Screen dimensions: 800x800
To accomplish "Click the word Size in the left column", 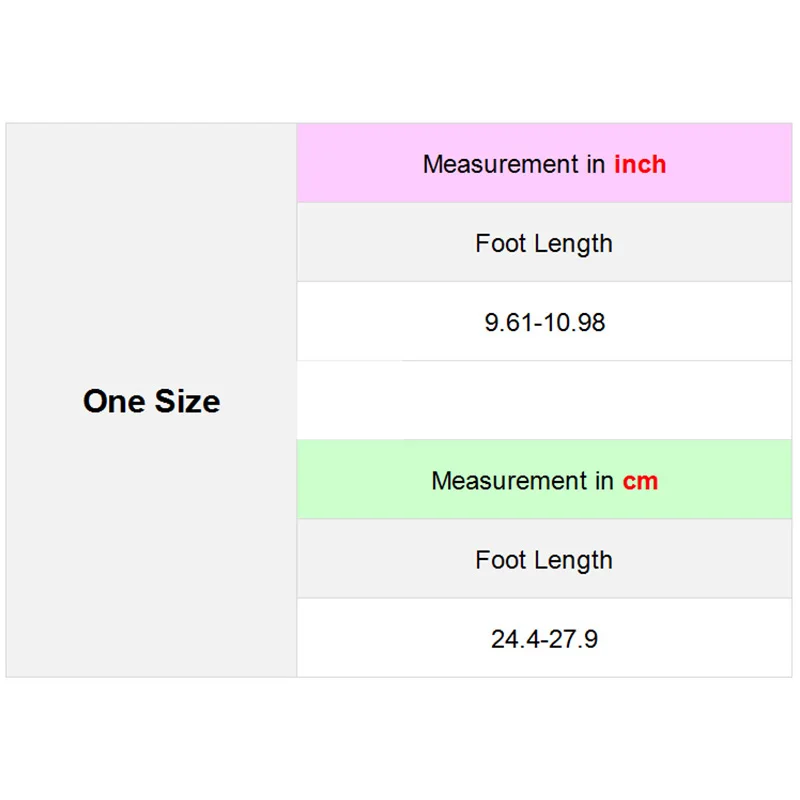I will (x=187, y=401).
